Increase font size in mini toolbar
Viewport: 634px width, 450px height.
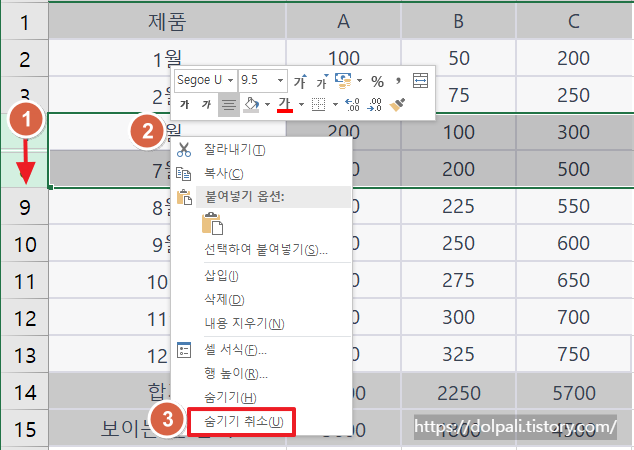pos(300,81)
